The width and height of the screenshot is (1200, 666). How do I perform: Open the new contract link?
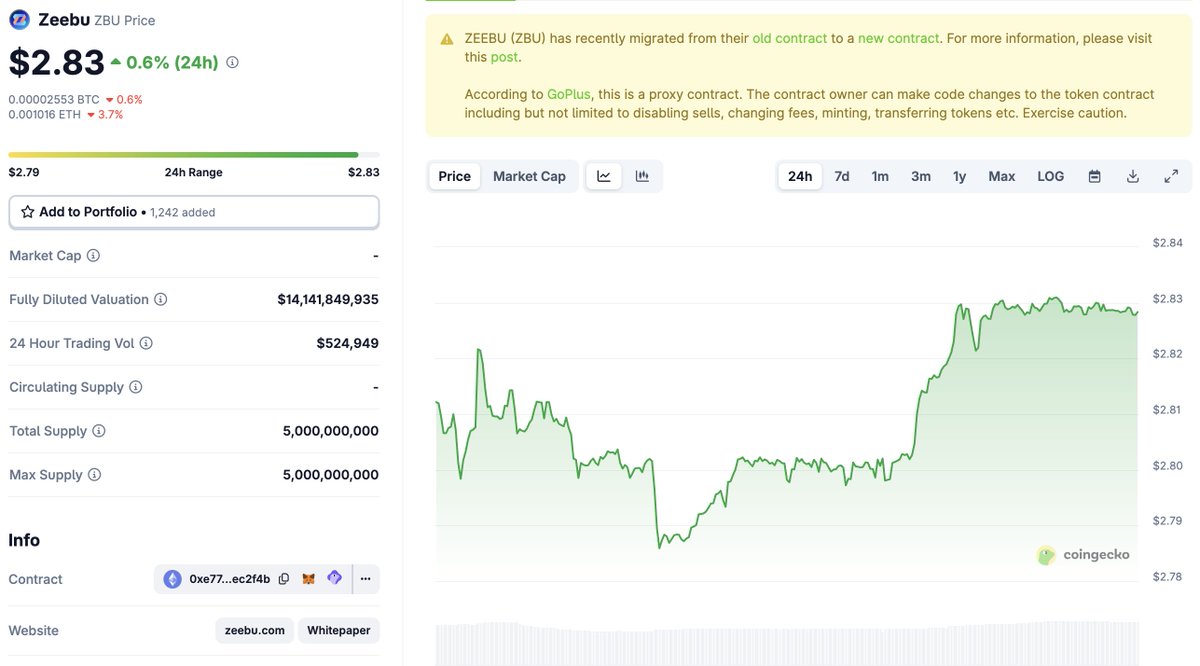tap(899, 38)
